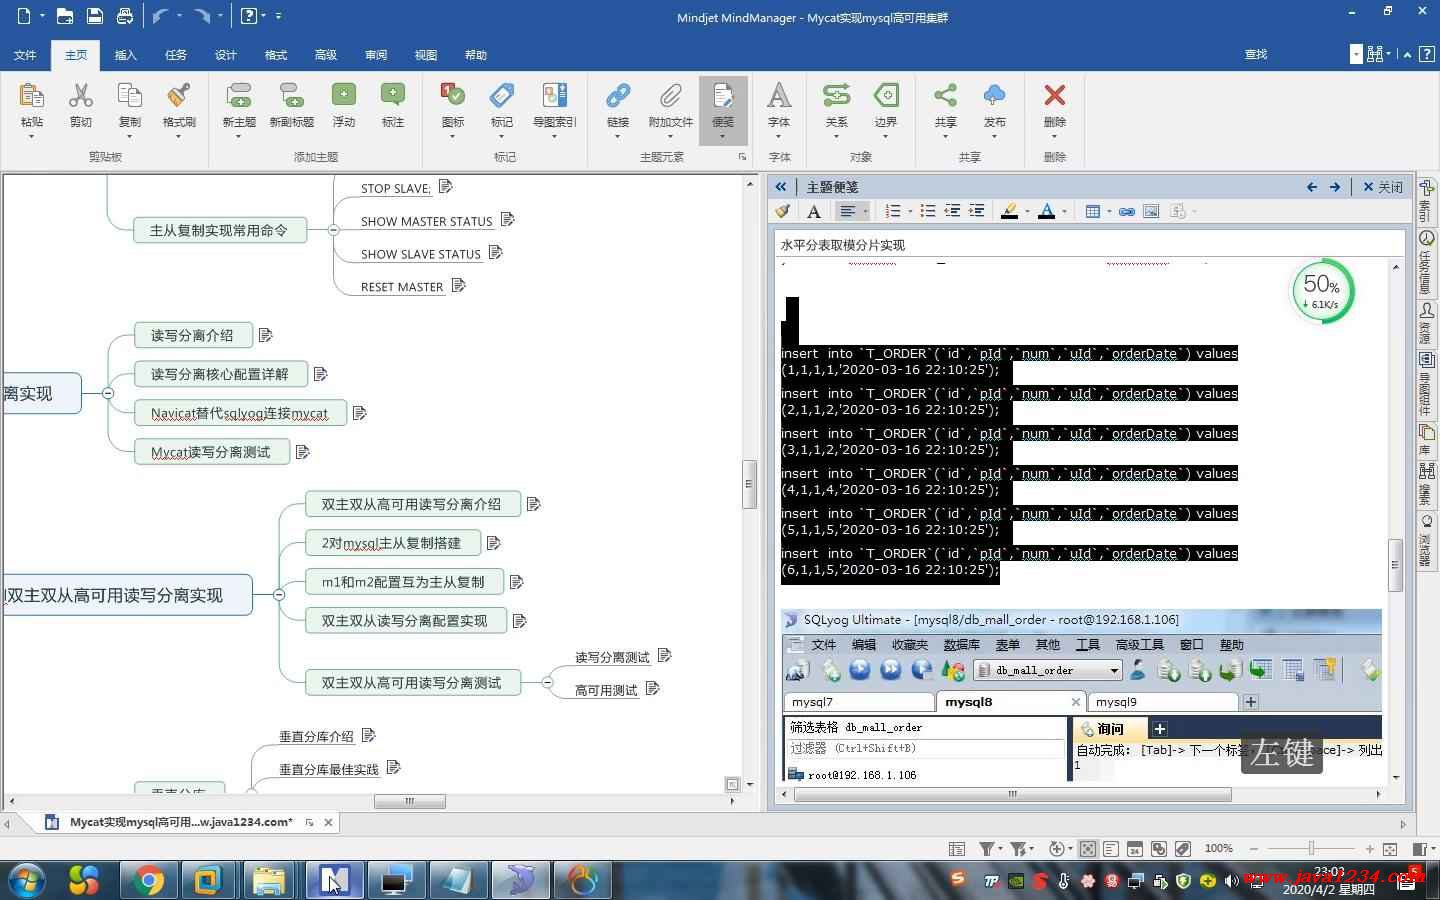Switch to the 设计 ribbon tab
The image size is (1440, 900).
click(x=226, y=55)
